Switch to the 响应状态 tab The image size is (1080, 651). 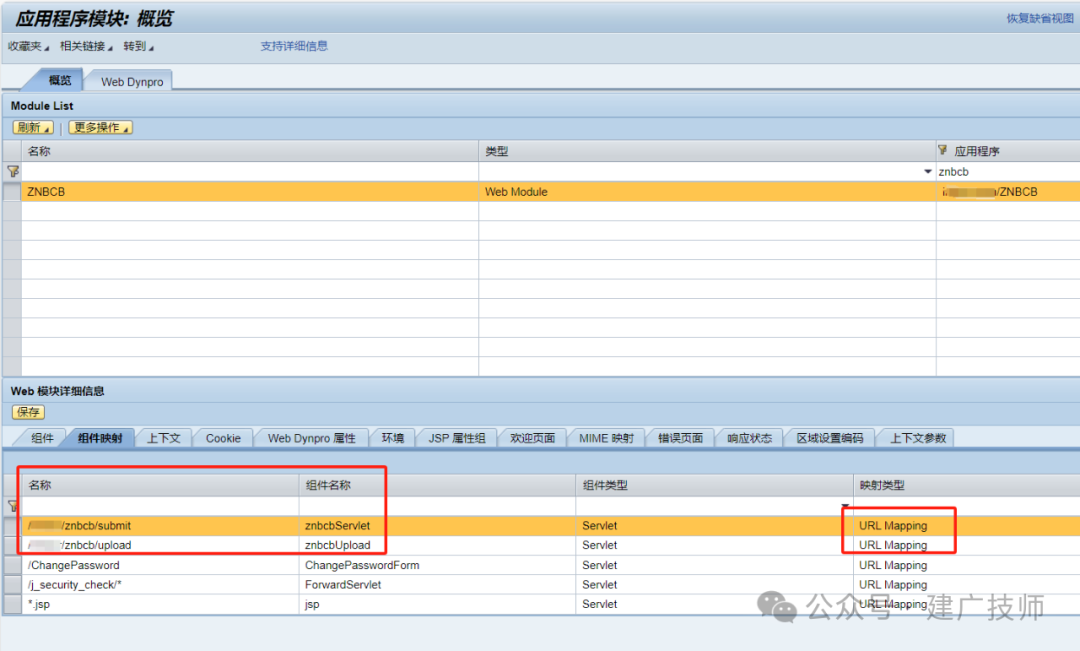coord(749,438)
